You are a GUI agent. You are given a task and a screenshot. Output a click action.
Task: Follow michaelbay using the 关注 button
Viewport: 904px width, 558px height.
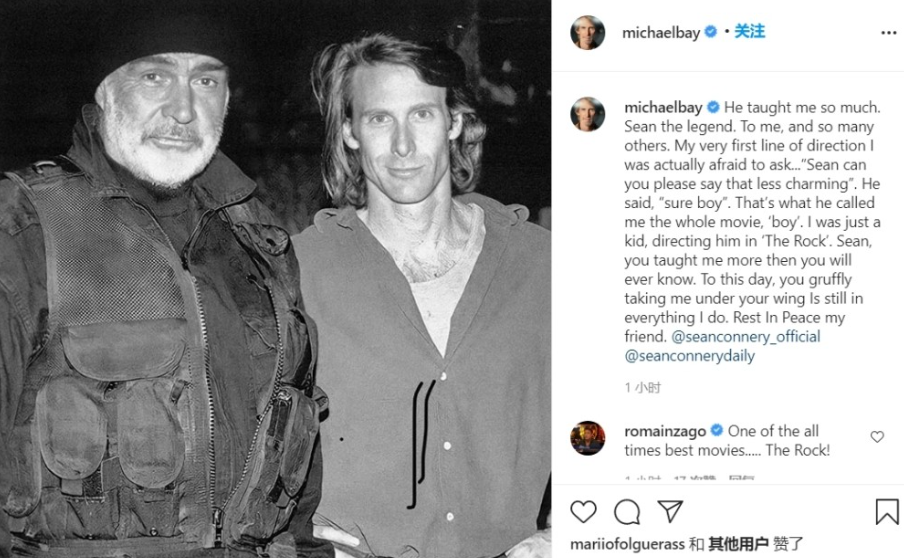[750, 32]
